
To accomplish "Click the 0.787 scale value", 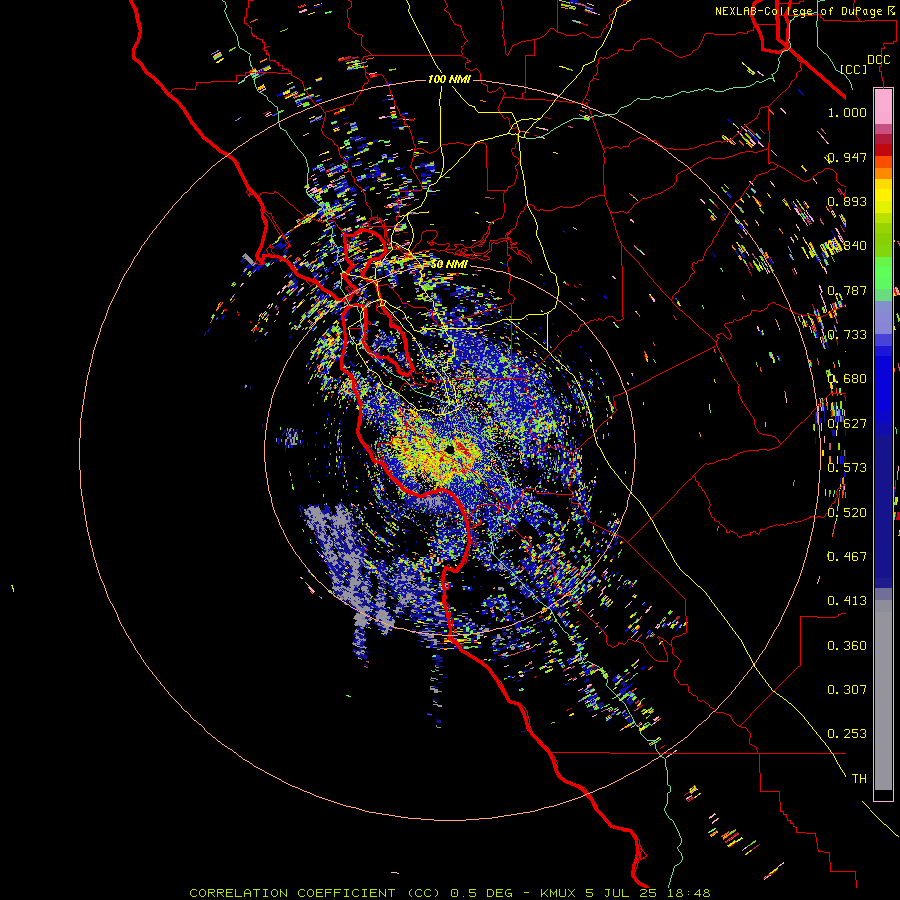I will point(847,290).
